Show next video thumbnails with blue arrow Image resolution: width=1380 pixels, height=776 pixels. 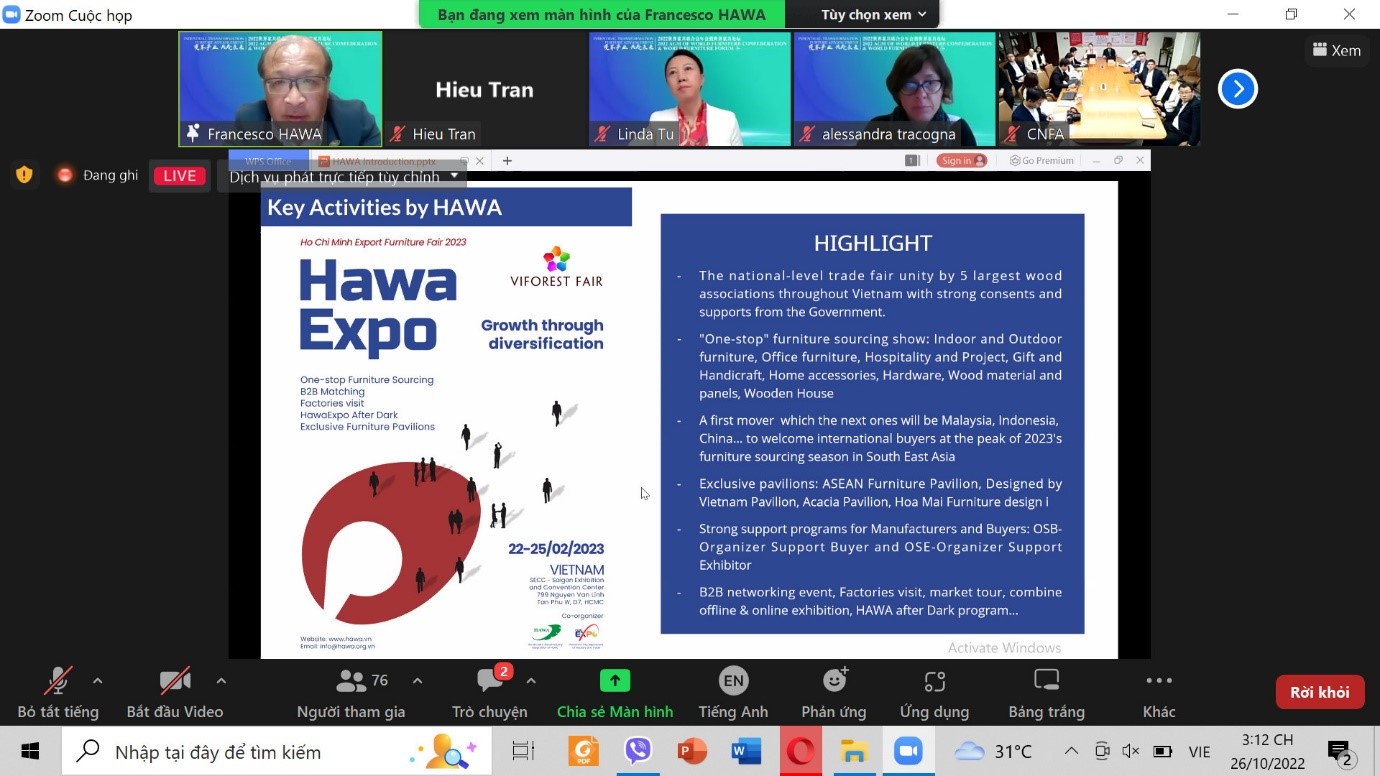click(x=1237, y=89)
